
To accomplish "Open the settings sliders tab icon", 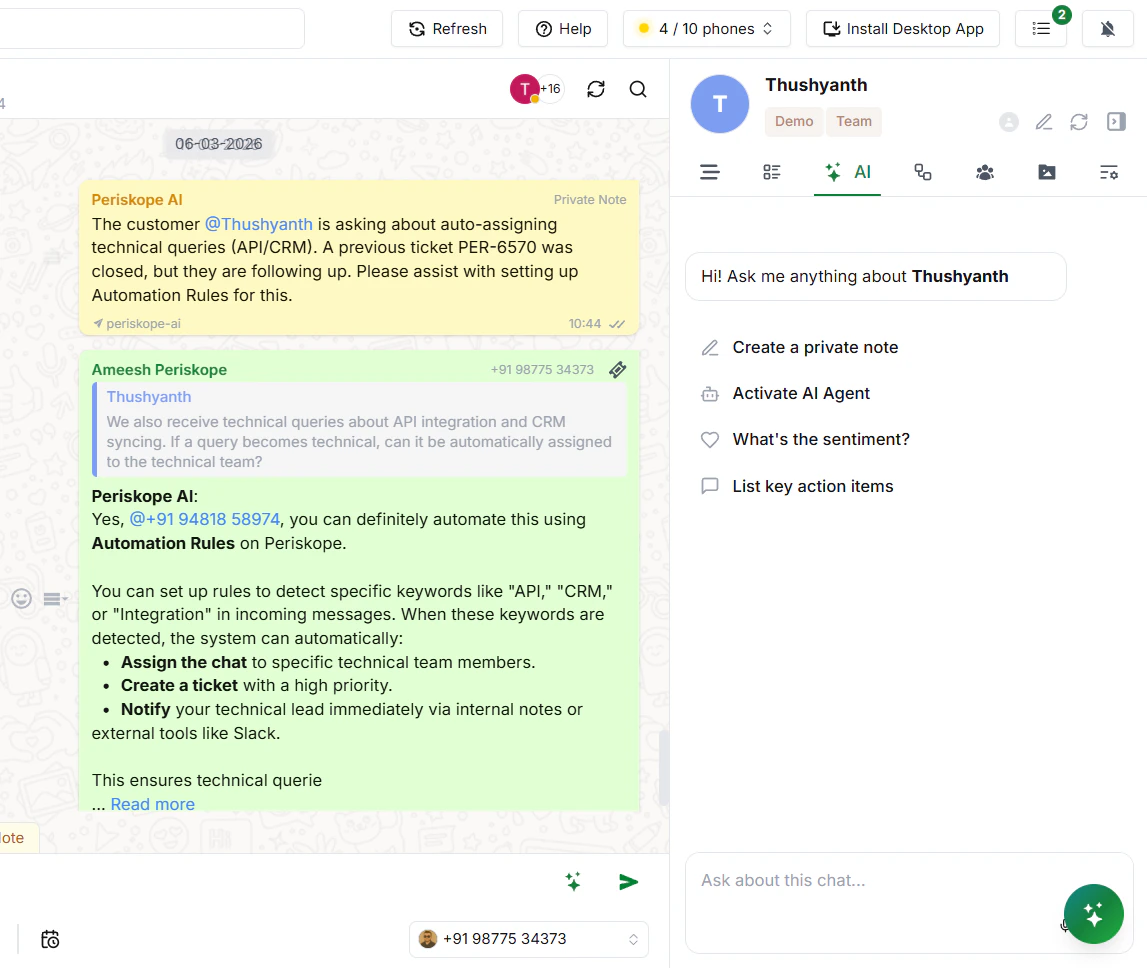I will click(1109, 173).
